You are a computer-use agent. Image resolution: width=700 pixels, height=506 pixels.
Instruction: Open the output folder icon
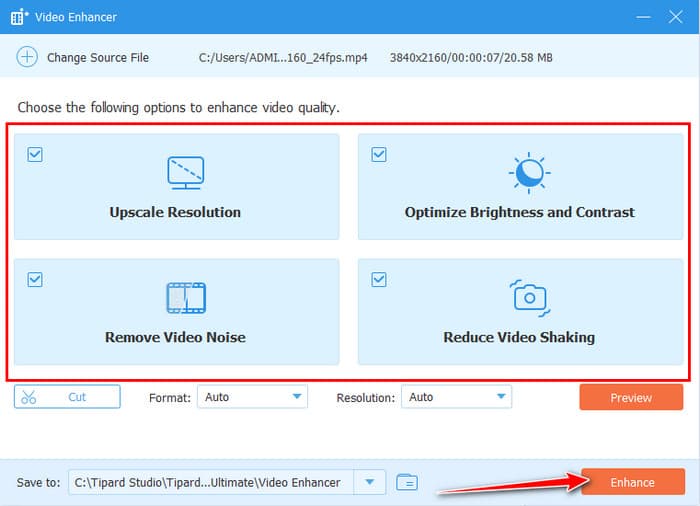(x=406, y=482)
